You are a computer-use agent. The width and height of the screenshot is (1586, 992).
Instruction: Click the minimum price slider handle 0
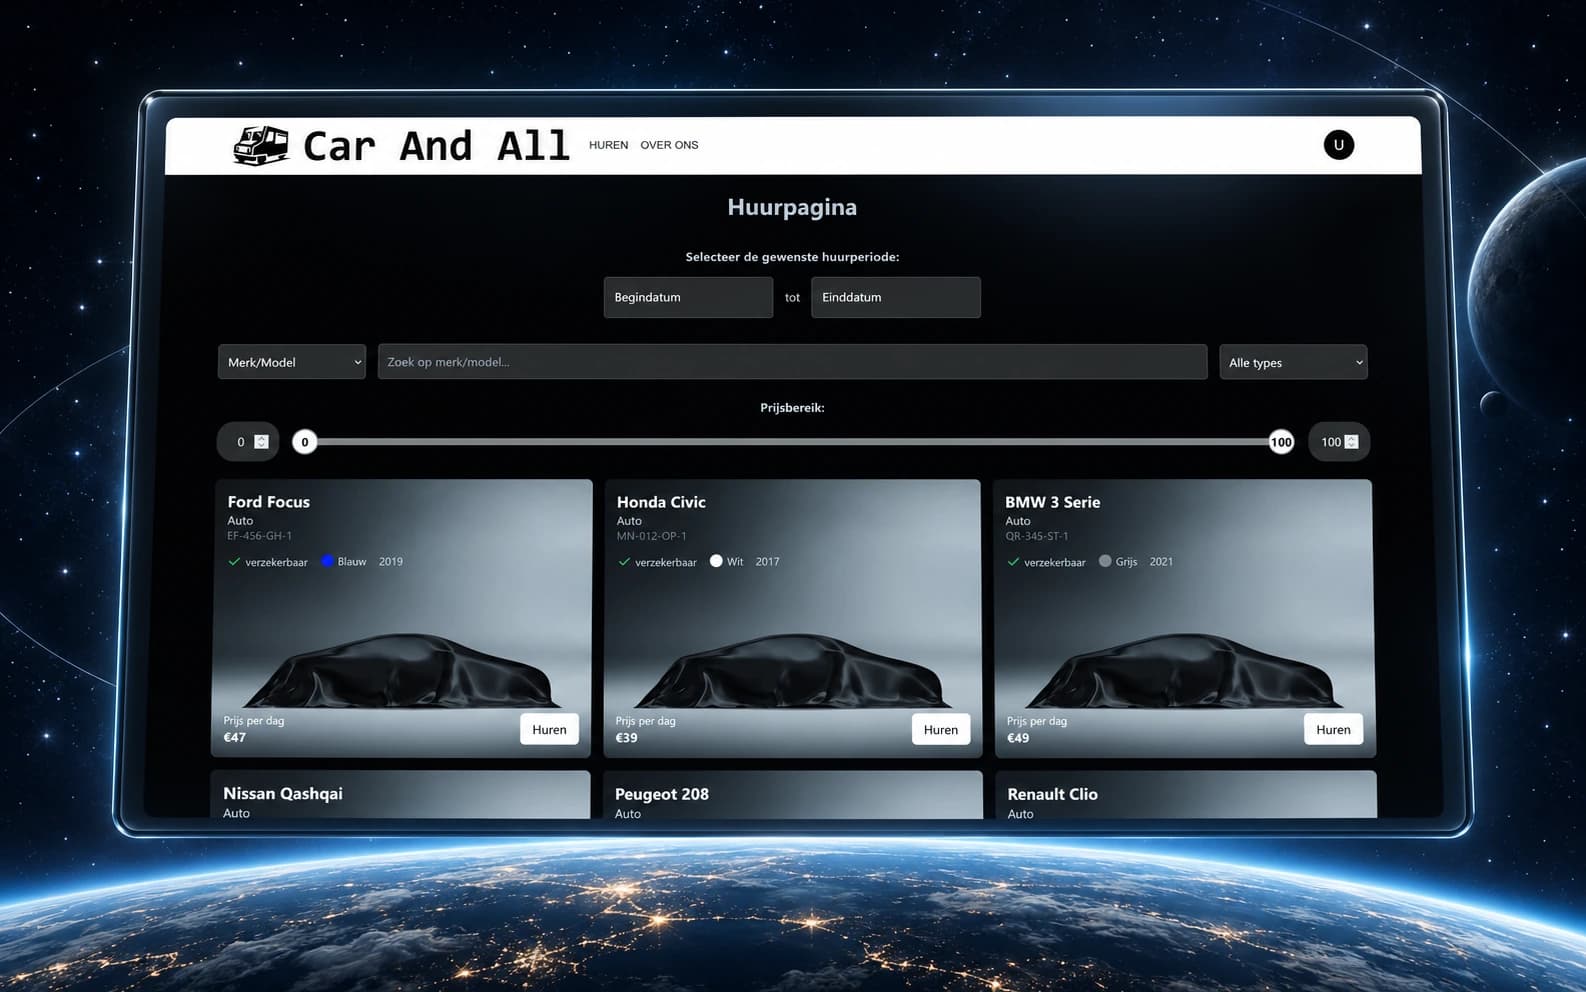(x=305, y=442)
